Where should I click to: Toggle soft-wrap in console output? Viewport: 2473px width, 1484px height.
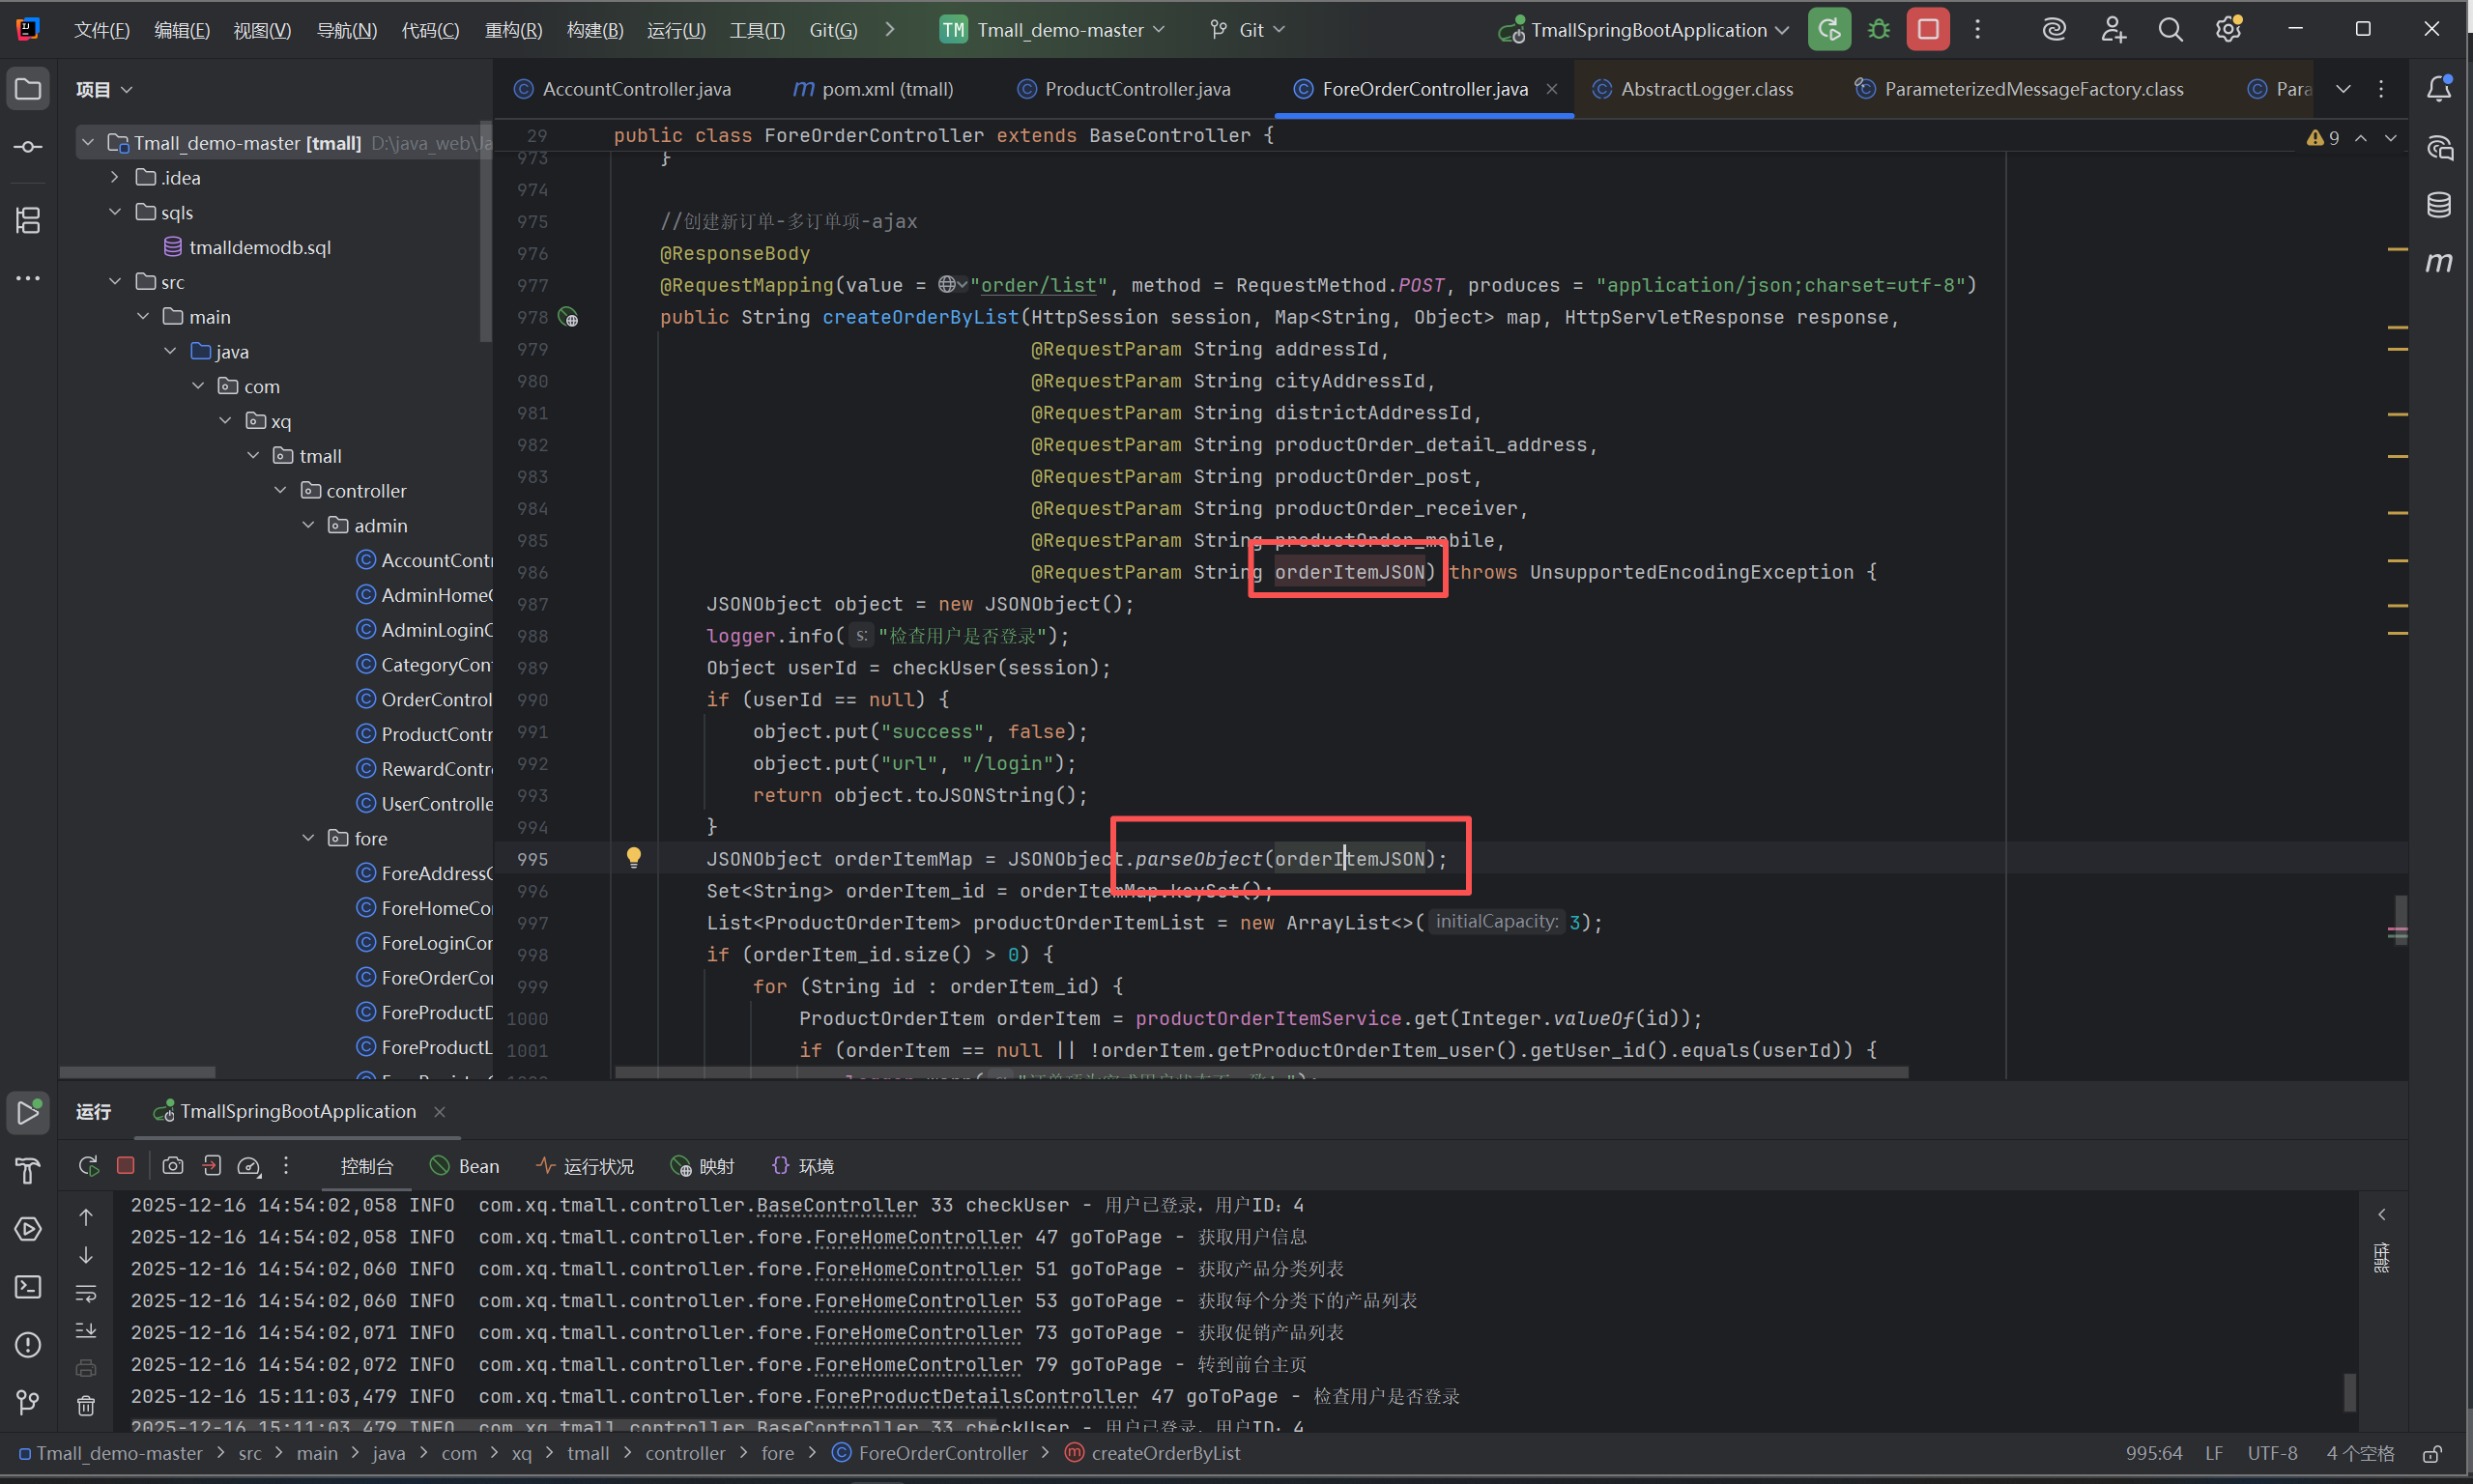pos(86,1293)
